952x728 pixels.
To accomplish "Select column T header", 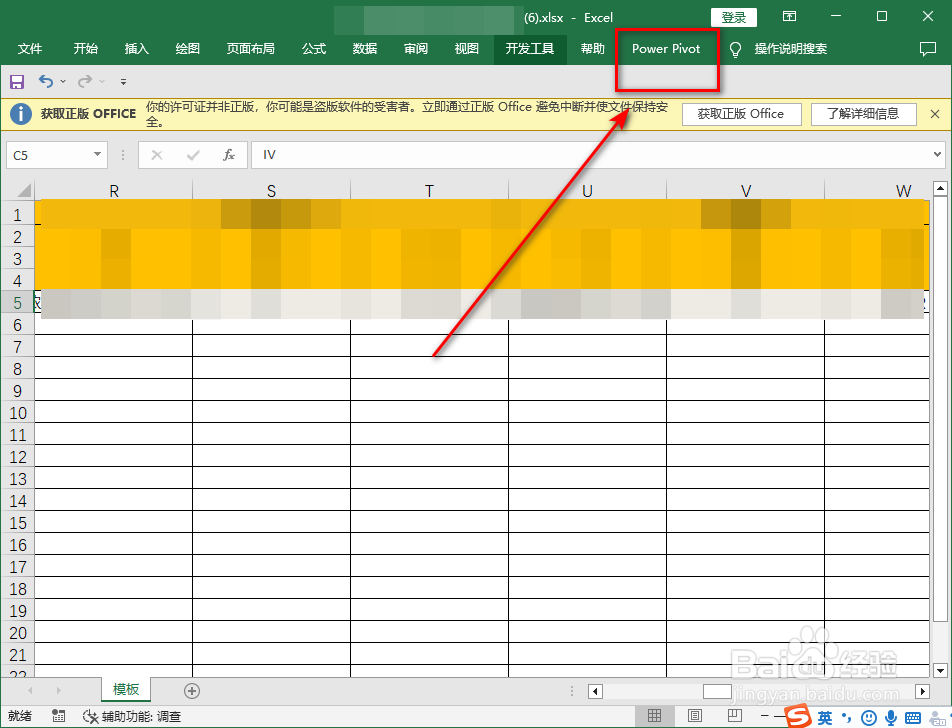I will coord(429,191).
